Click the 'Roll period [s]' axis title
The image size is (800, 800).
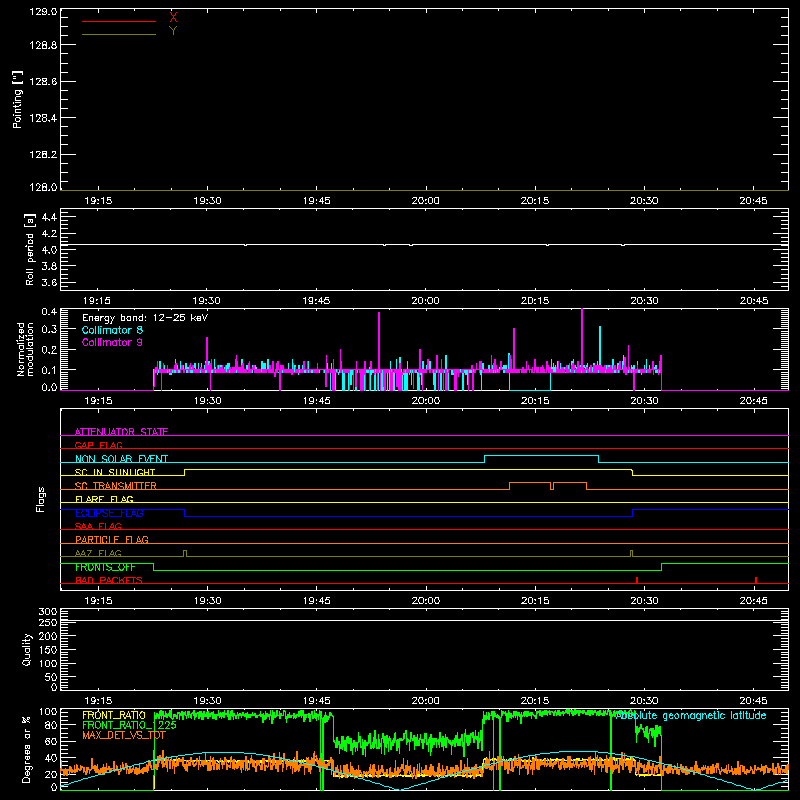(30, 249)
